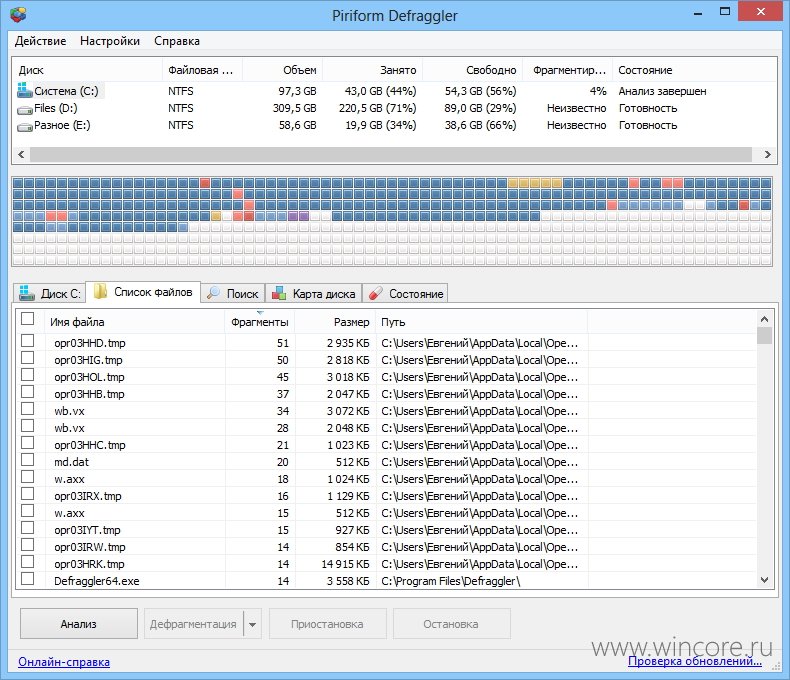Screen dimensions: 790x680
Task: Toggle the select-all checkbox in file list header
Action: click(27, 318)
